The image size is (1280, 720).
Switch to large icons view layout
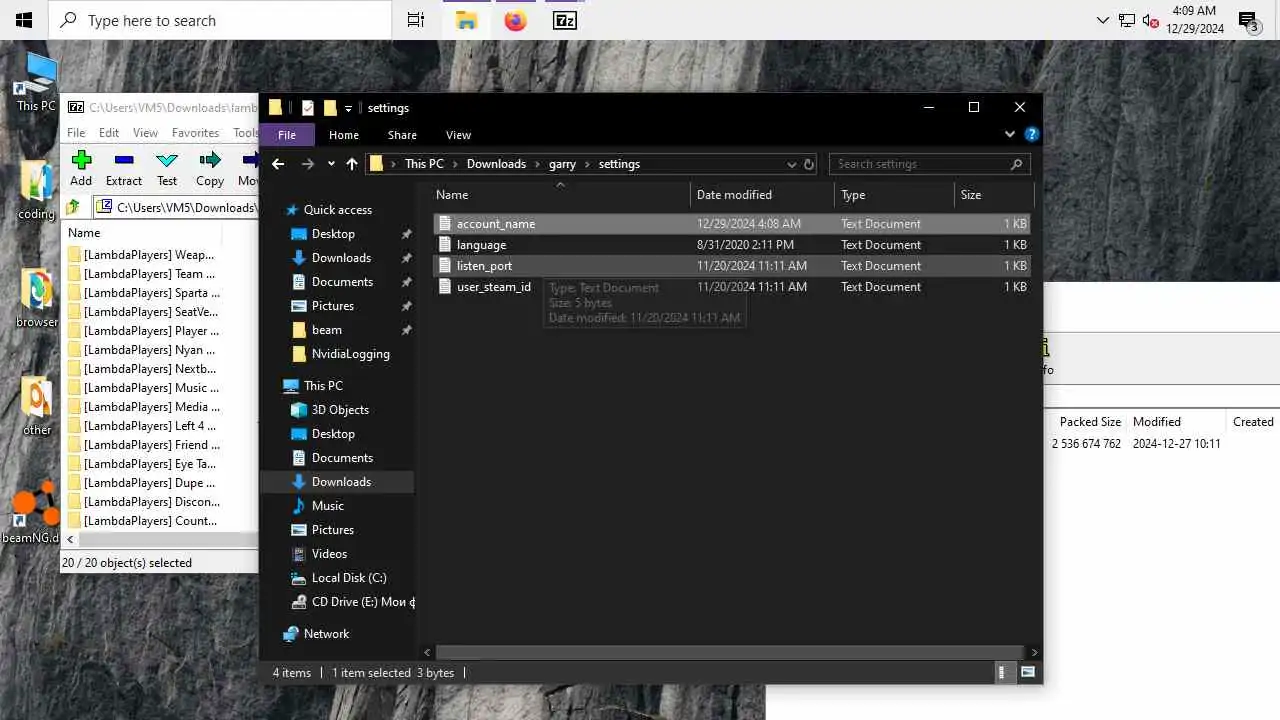1027,673
